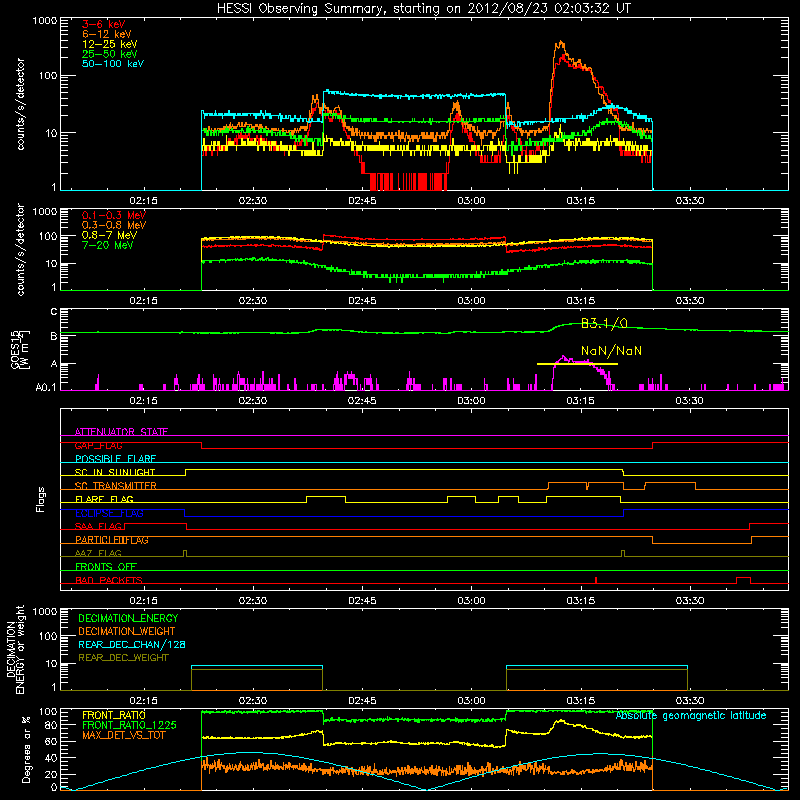This screenshot has width=800, height=800.
Task: Click the B3.1/0 flare class annotation
Action: [x=604, y=323]
